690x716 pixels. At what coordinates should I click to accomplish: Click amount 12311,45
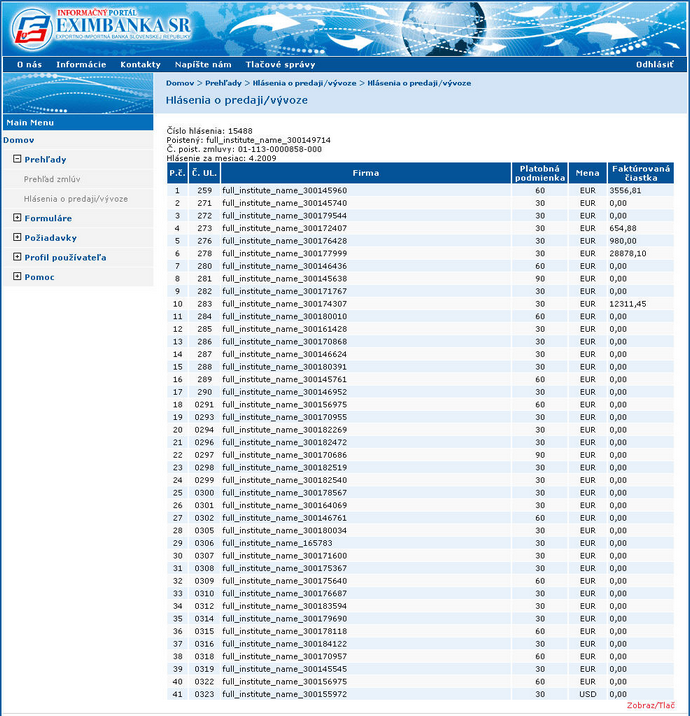tap(627, 304)
